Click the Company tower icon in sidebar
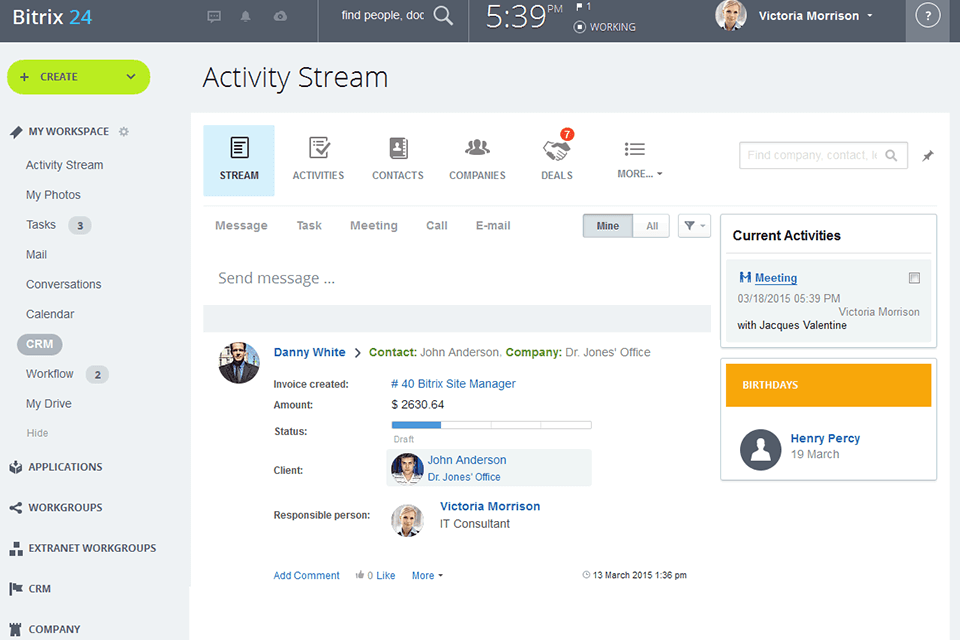 tap(16, 629)
